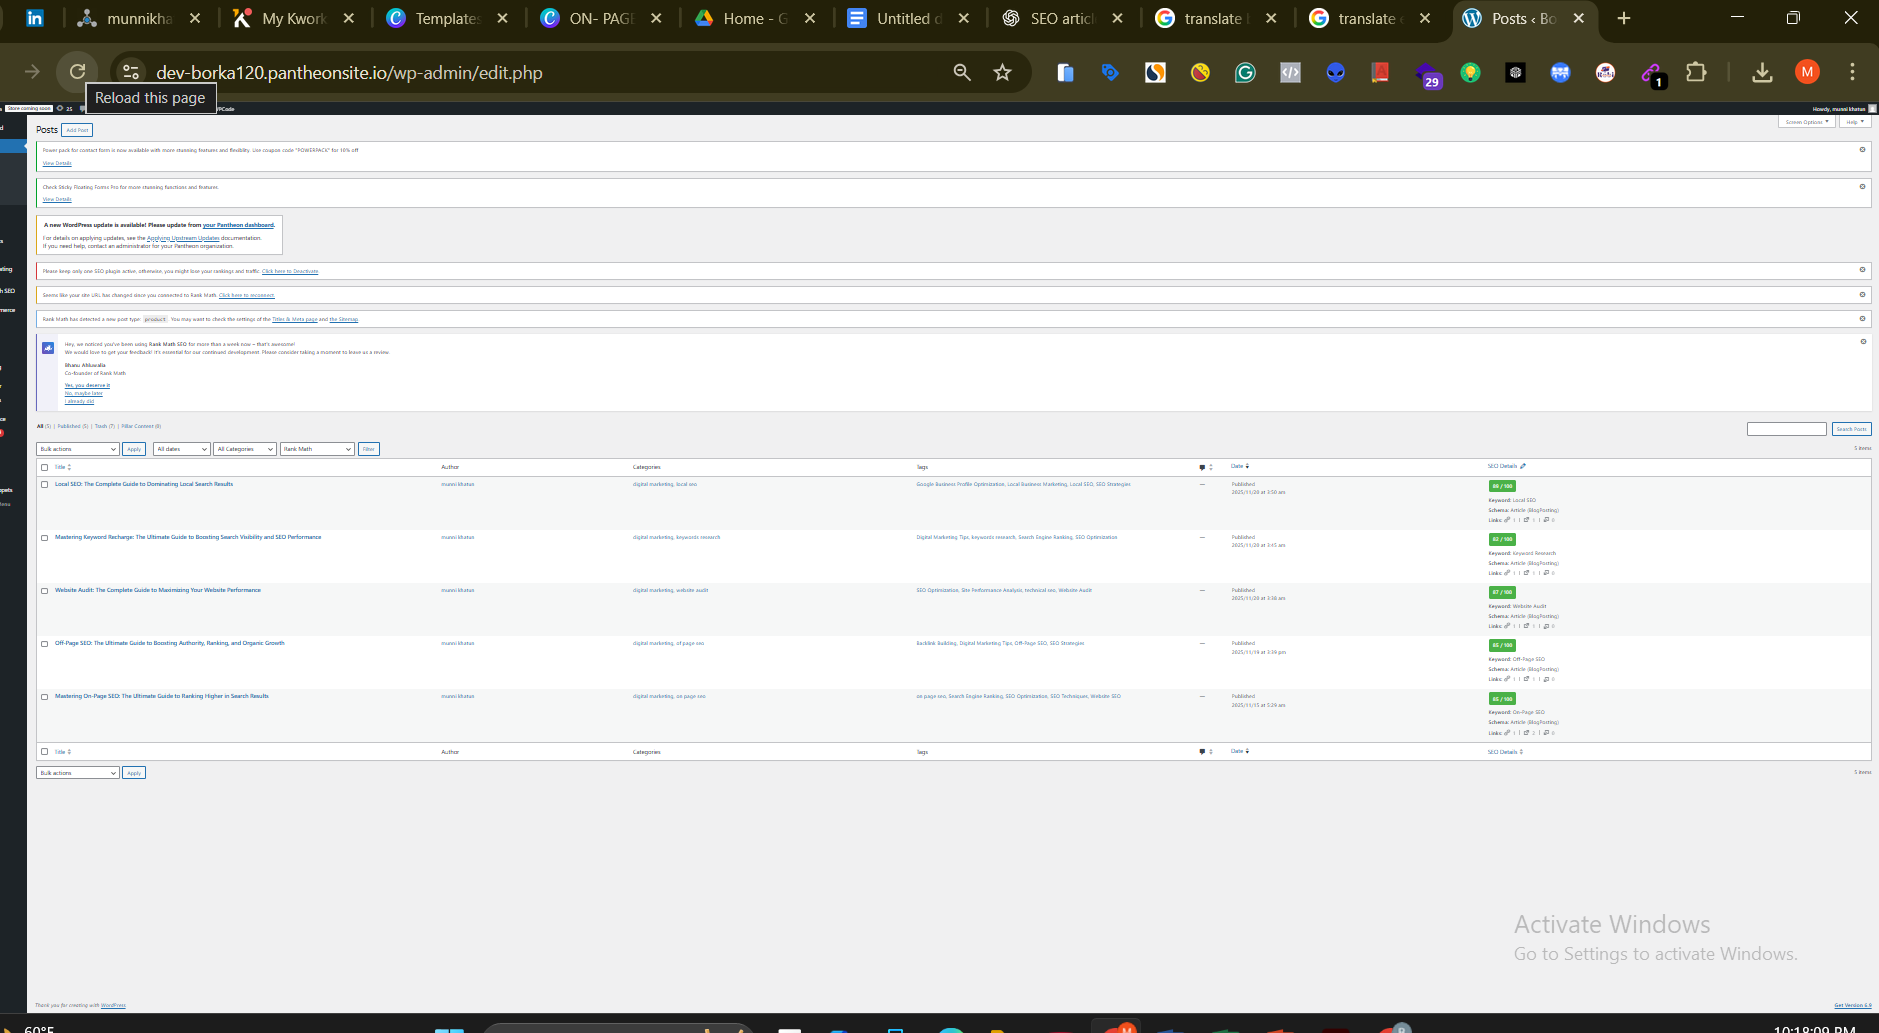Open the Grammarly extension icon

1245,71
